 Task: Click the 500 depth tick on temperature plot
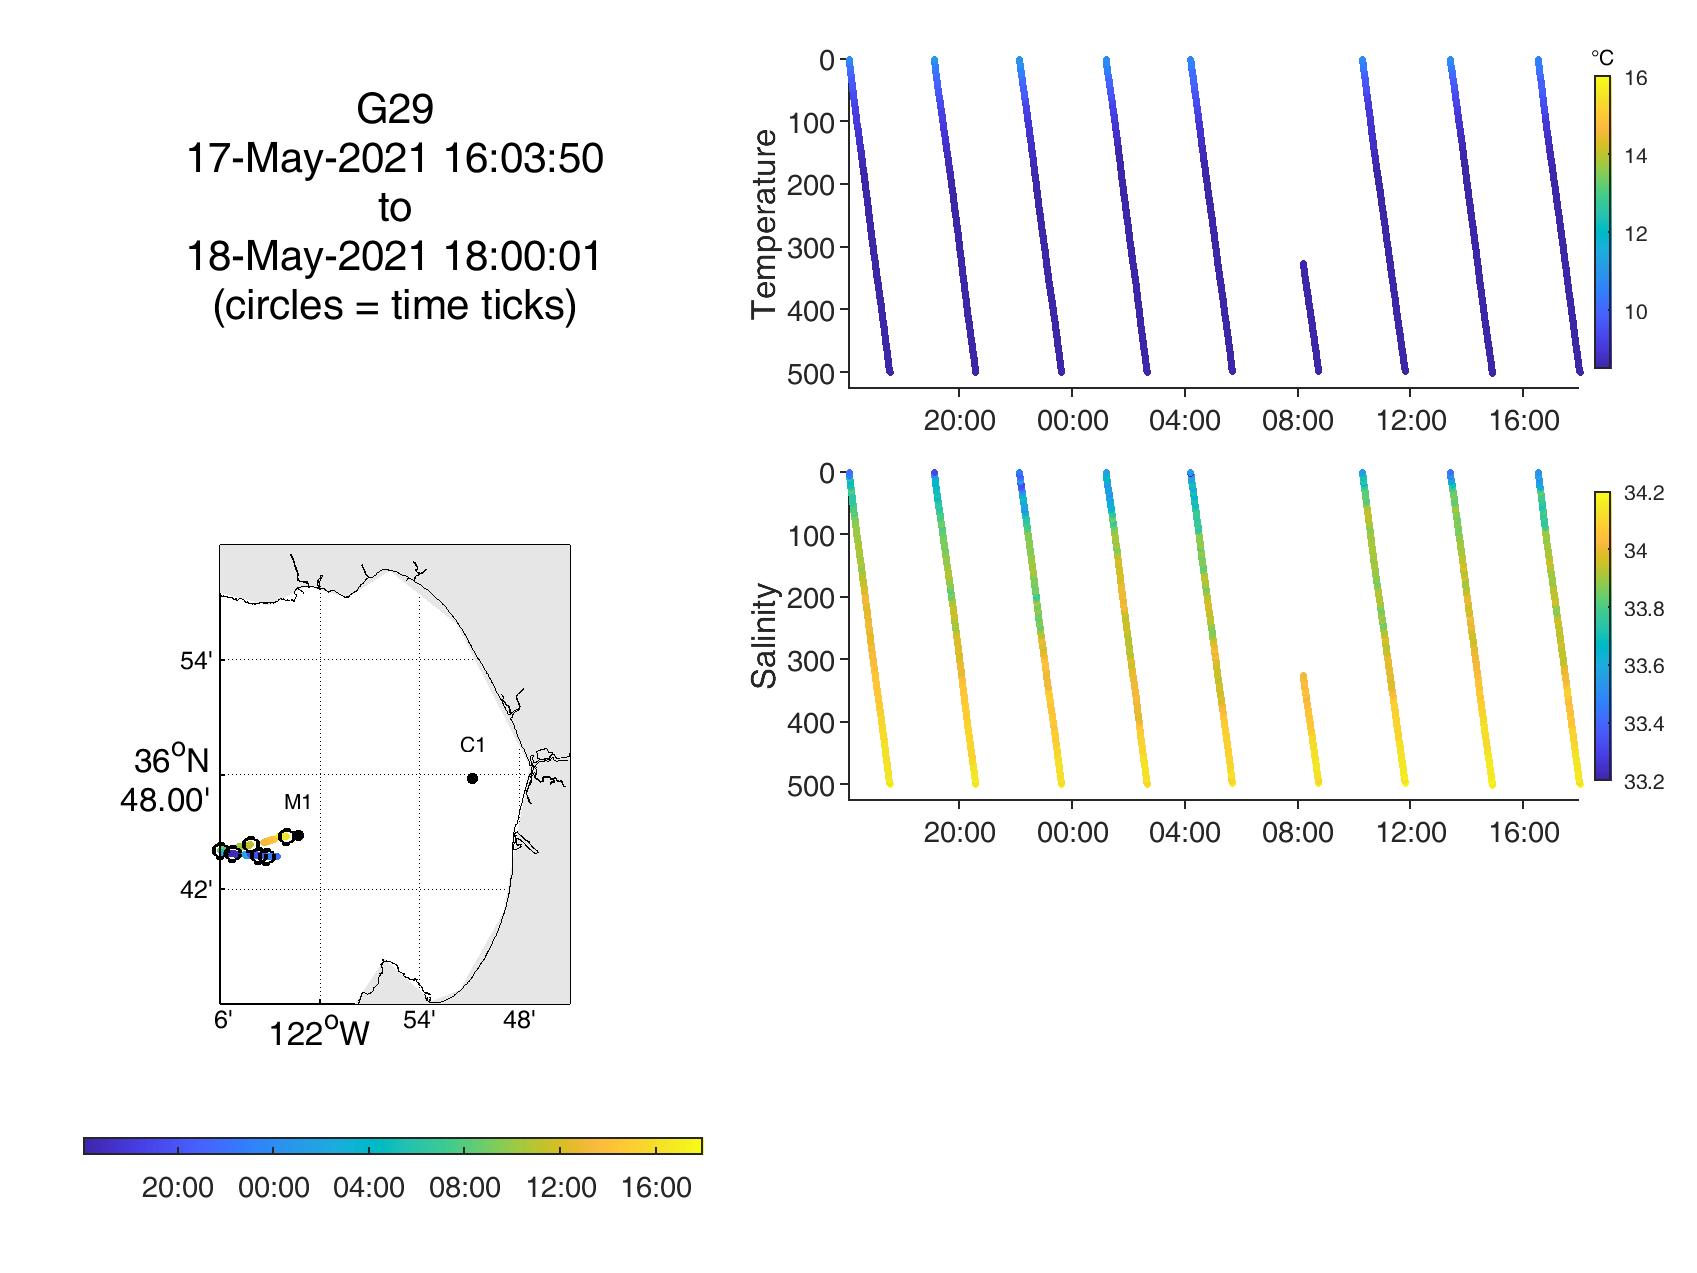coord(812,374)
